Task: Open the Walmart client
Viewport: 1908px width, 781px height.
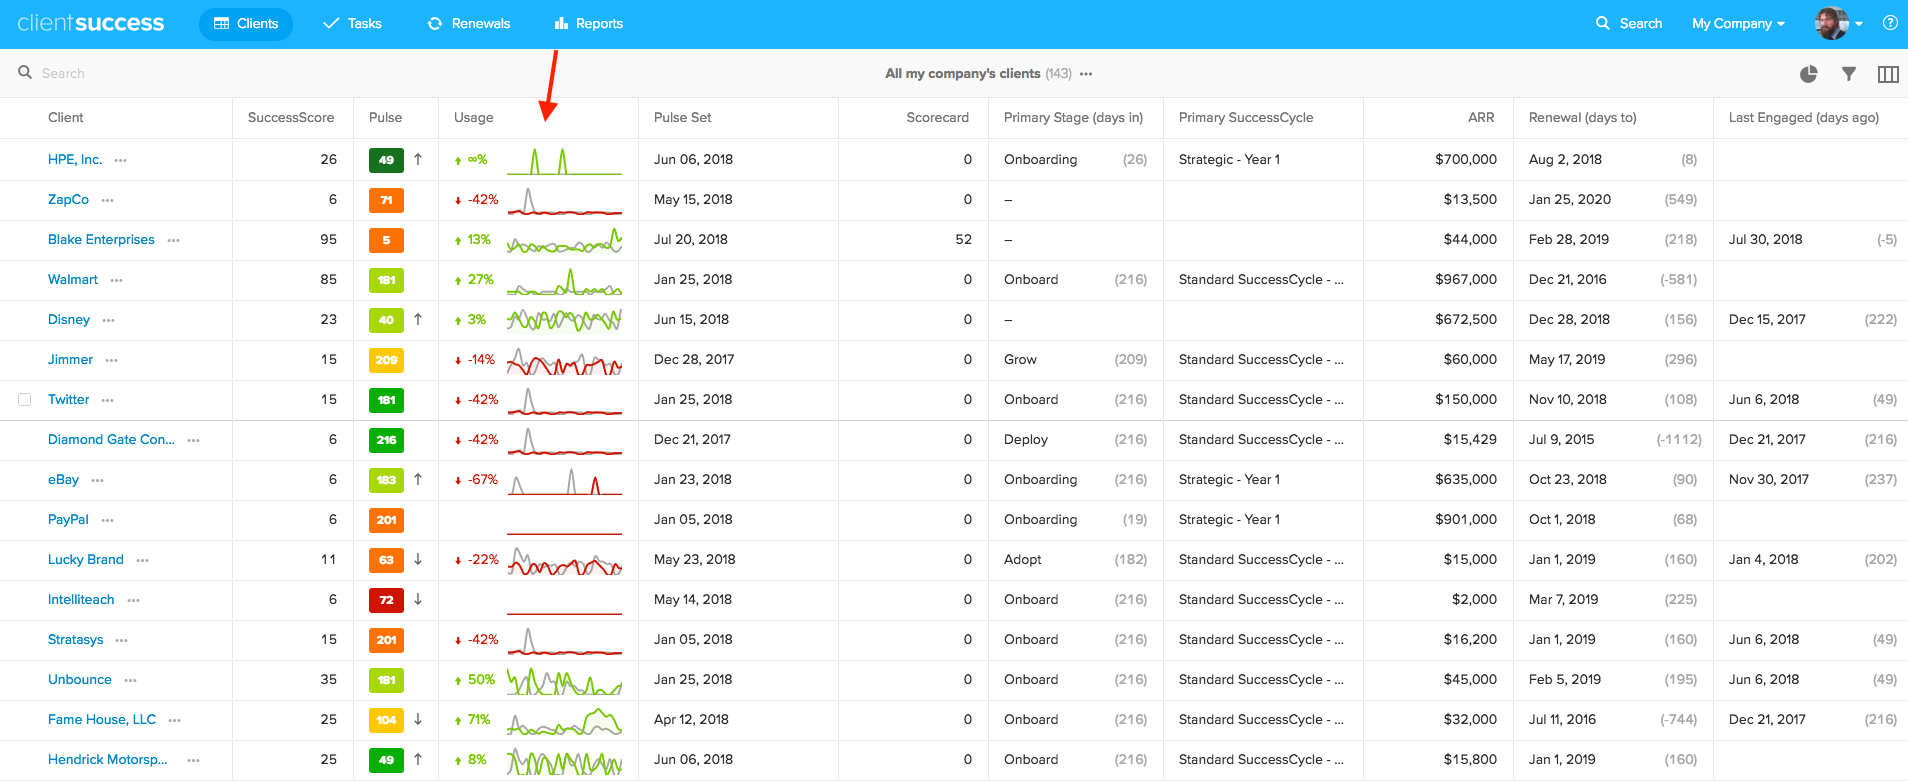Action: [73, 280]
